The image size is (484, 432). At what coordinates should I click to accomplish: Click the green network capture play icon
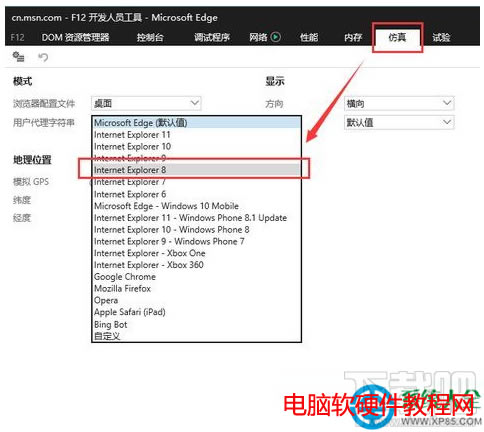pos(275,37)
